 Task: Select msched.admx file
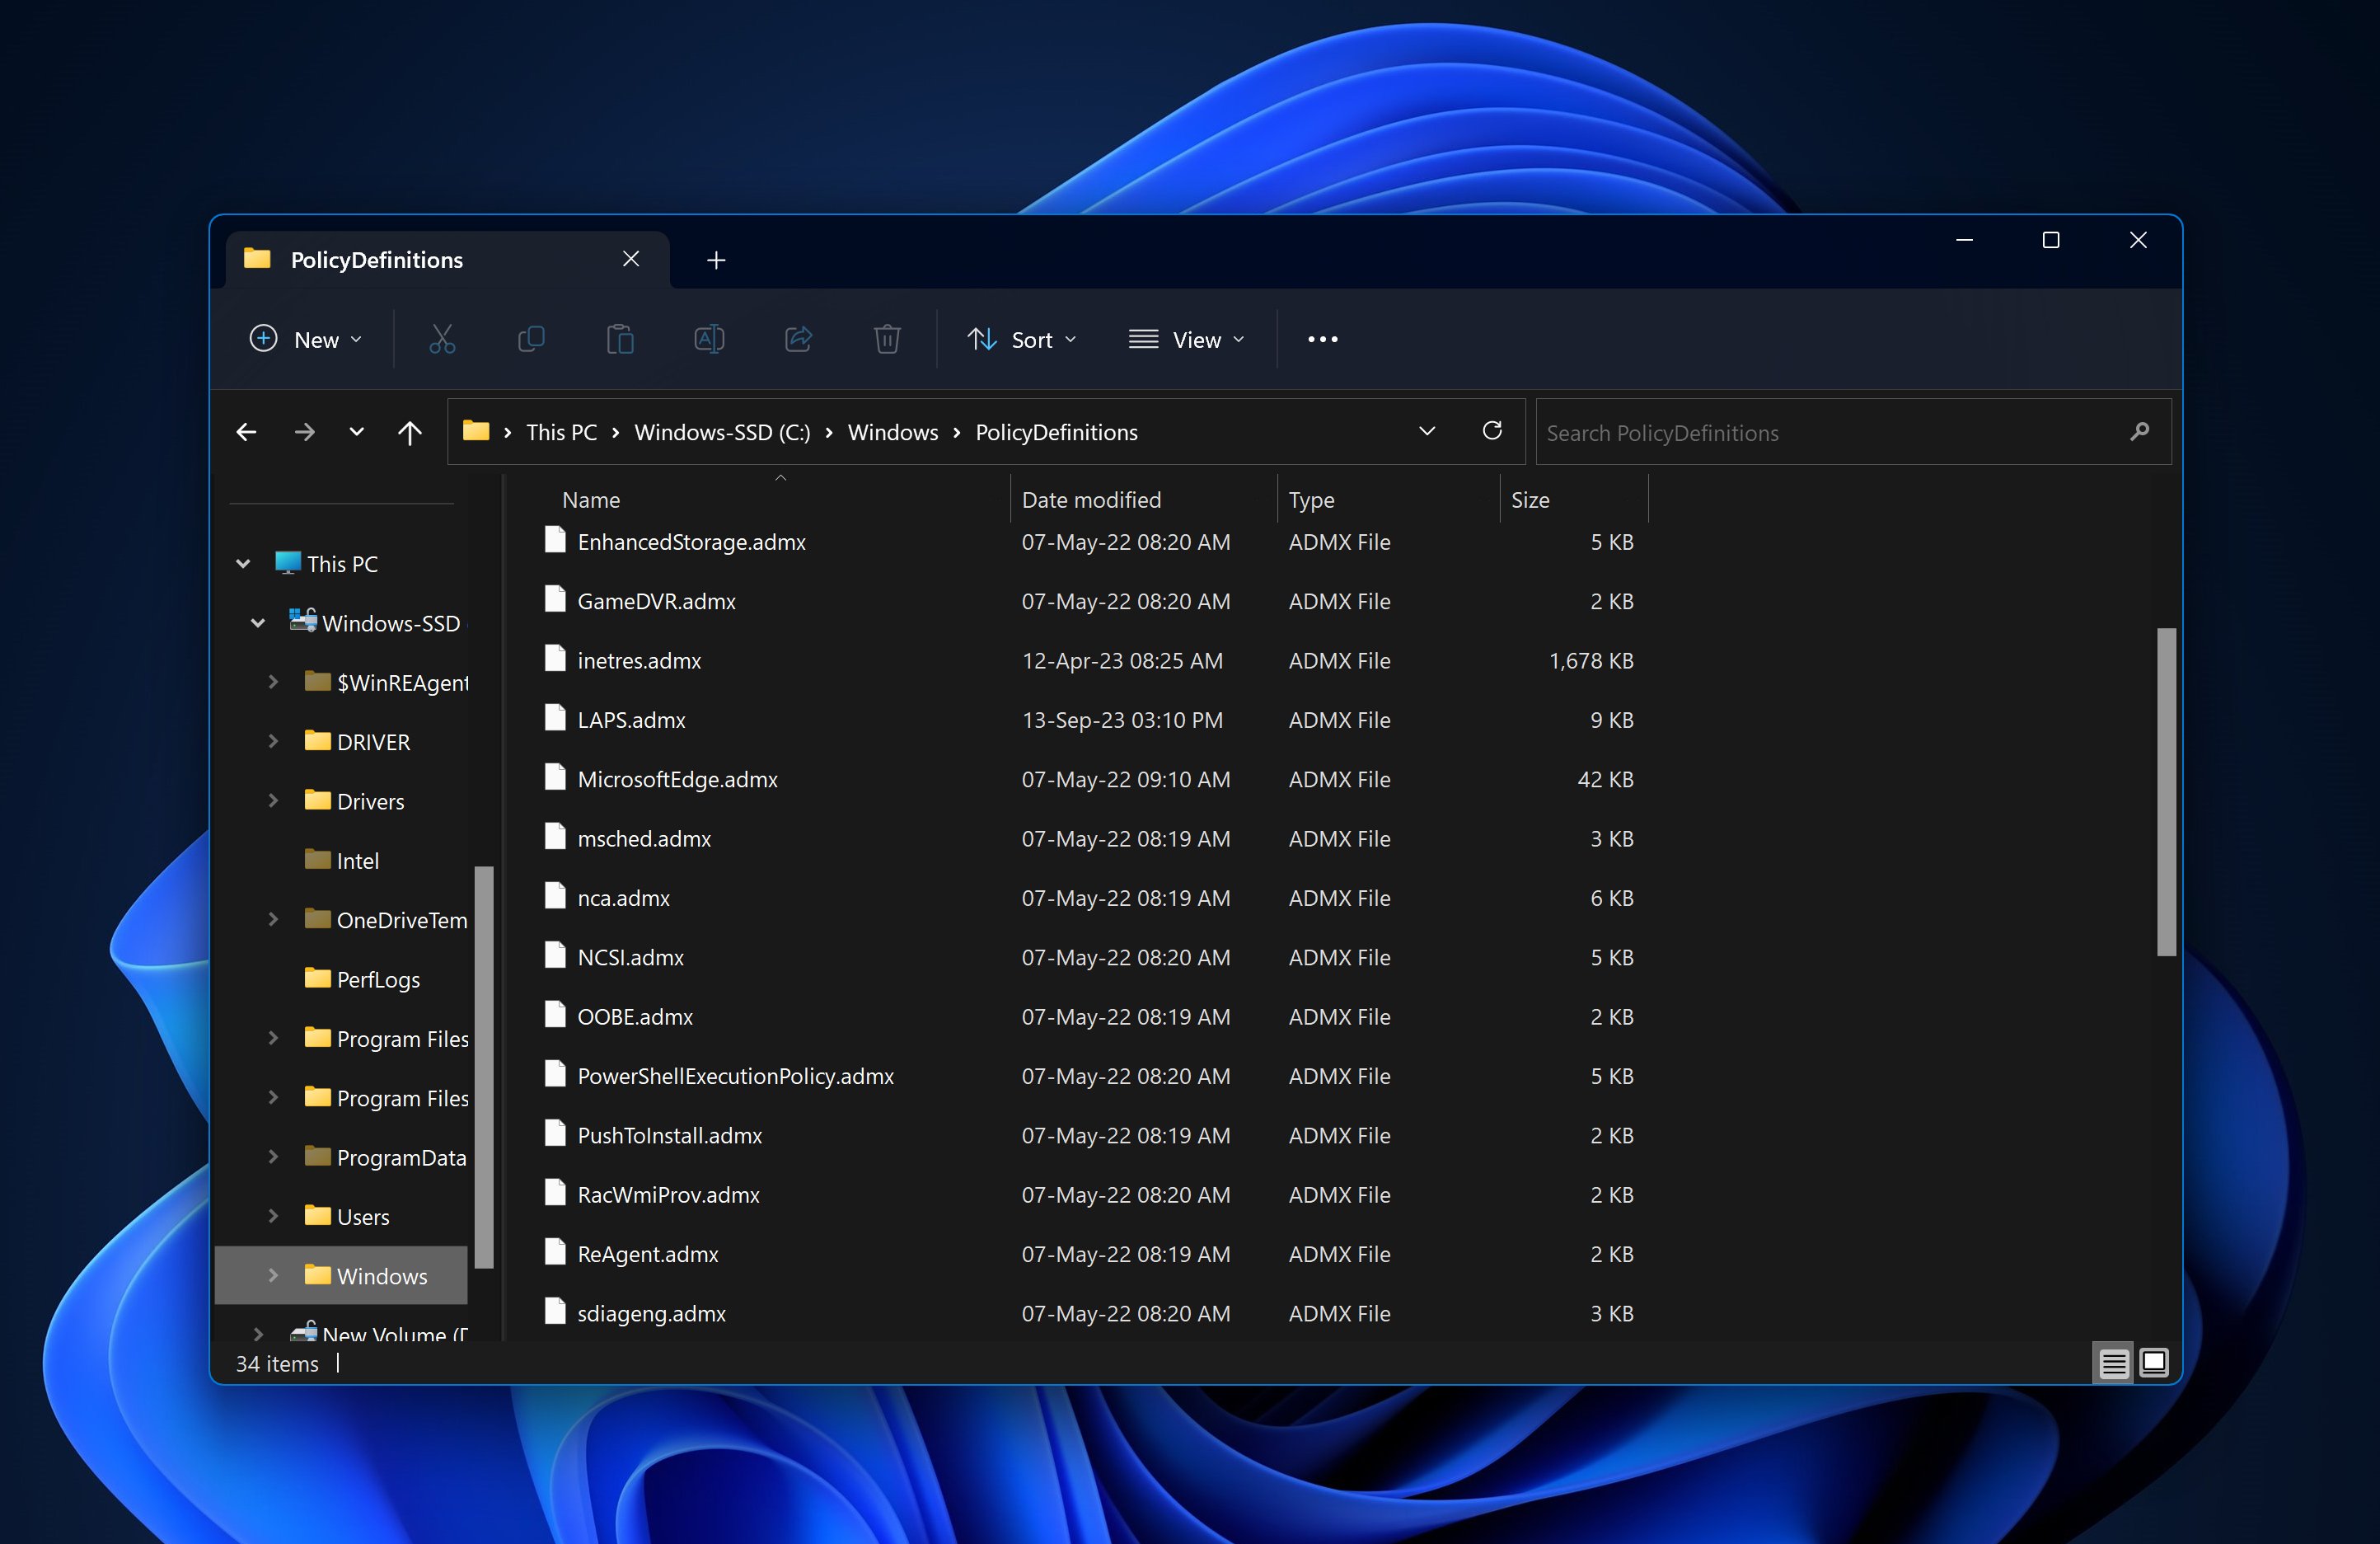click(x=1090, y=838)
